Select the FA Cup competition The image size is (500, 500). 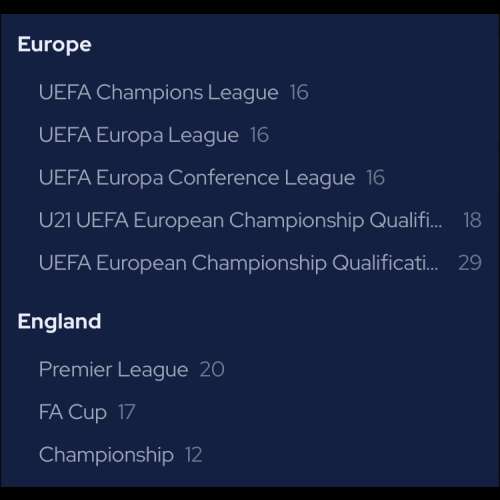point(73,412)
